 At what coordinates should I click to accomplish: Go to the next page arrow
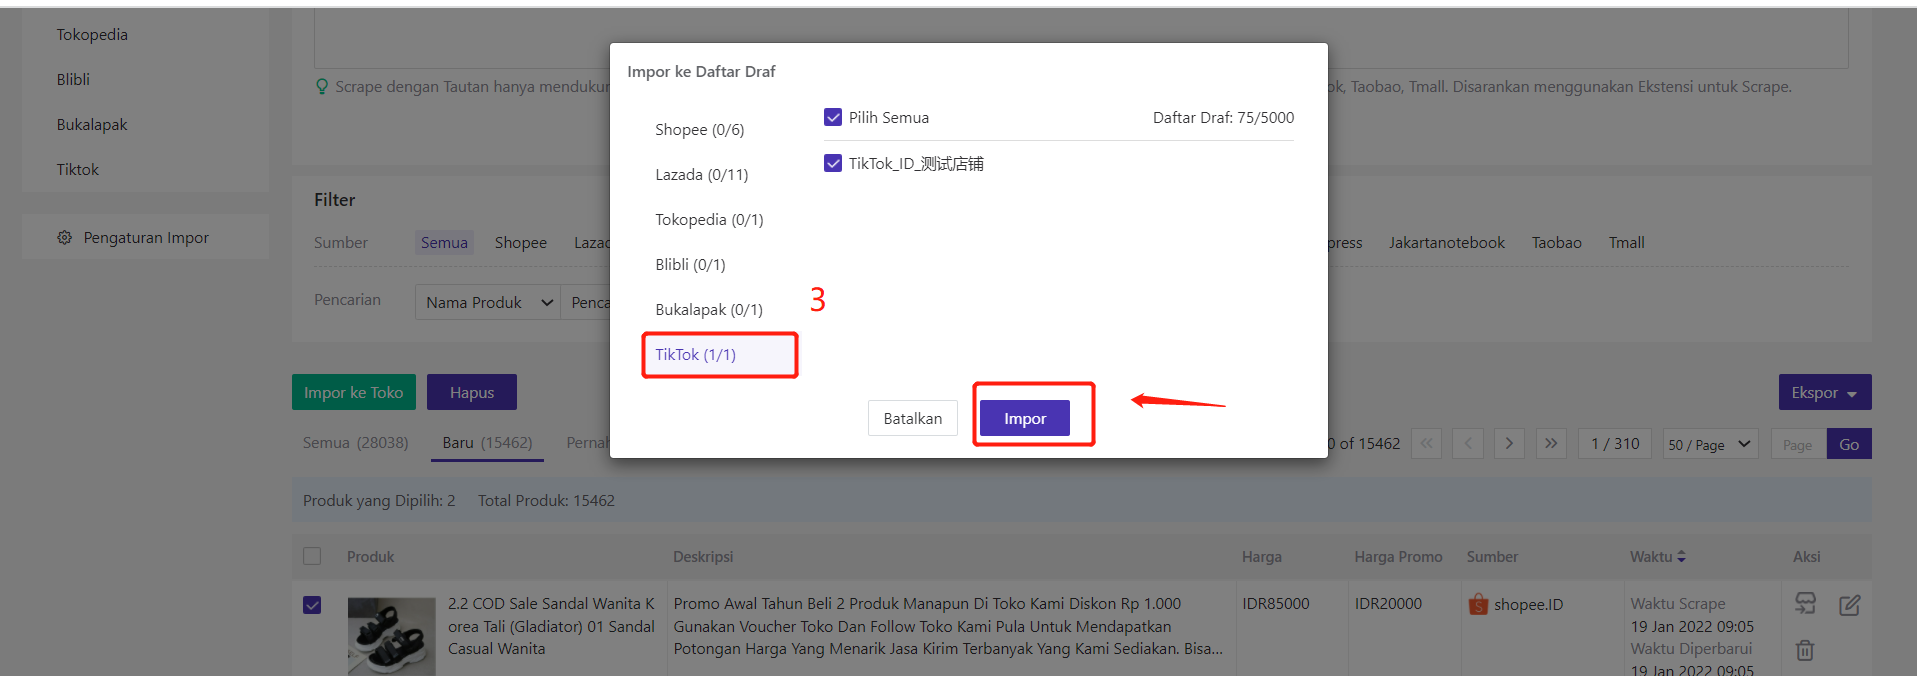point(1509,444)
